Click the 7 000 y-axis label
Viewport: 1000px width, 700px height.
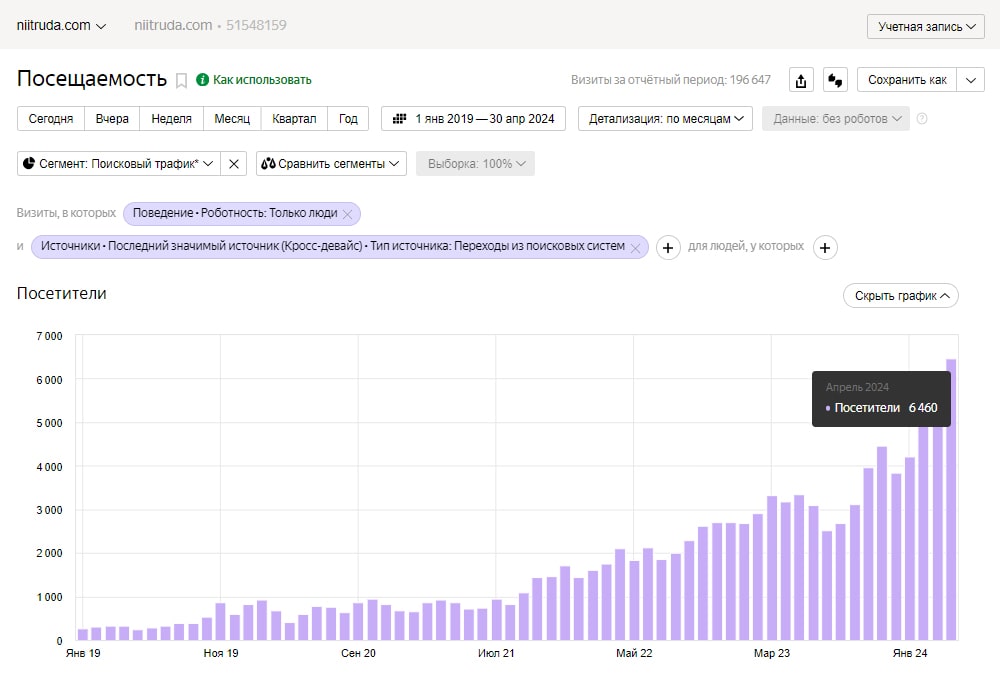point(49,336)
